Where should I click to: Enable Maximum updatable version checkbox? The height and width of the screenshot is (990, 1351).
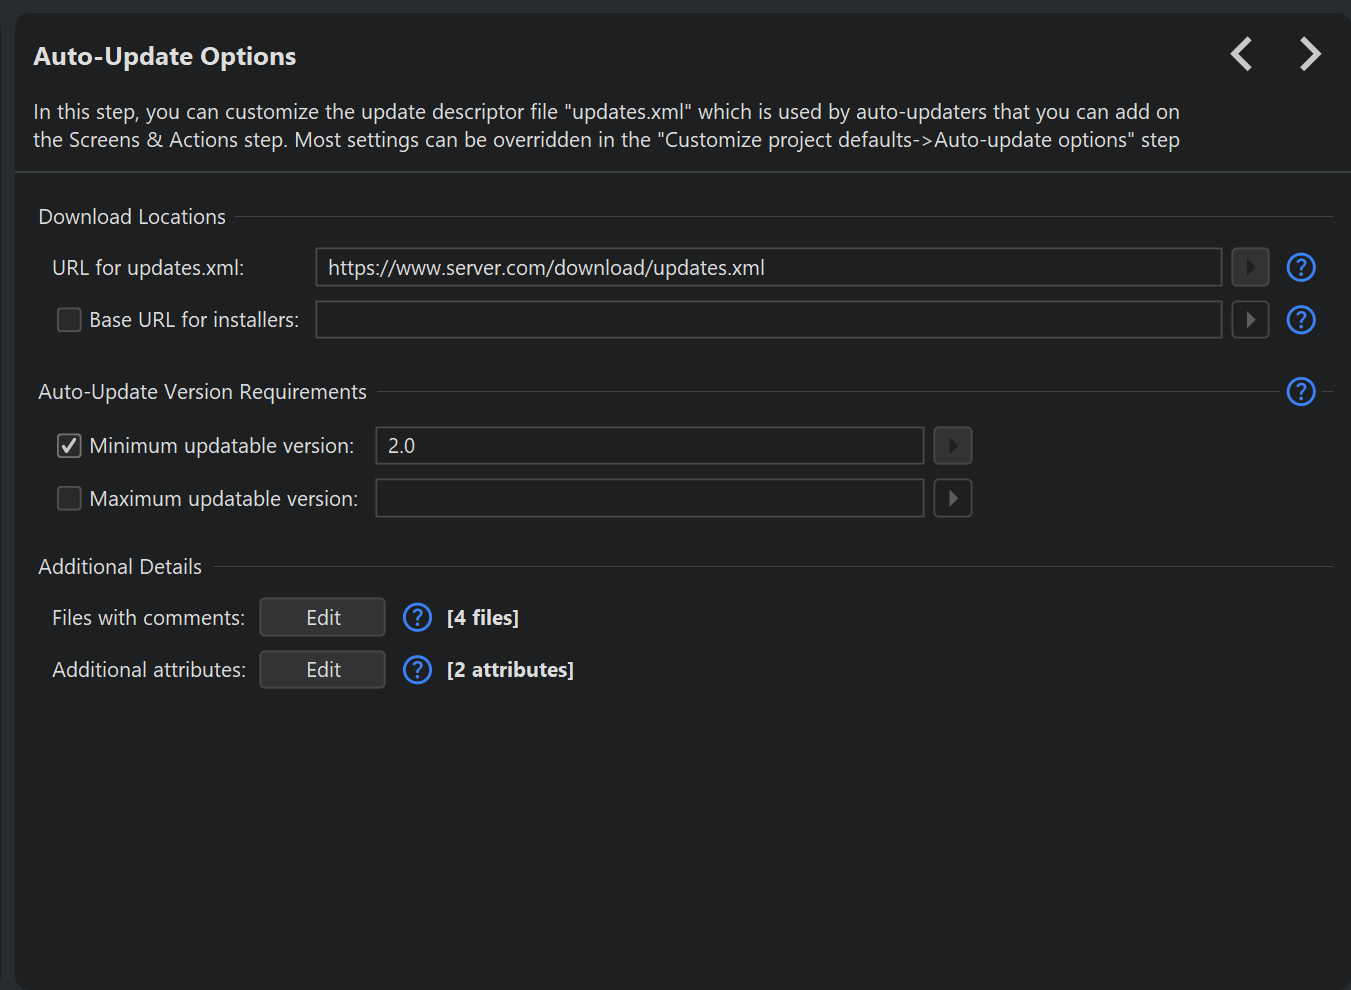pos(69,499)
